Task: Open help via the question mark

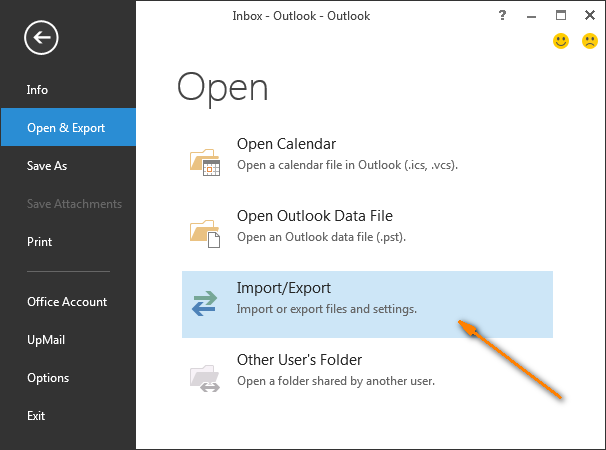Action: coord(502,15)
